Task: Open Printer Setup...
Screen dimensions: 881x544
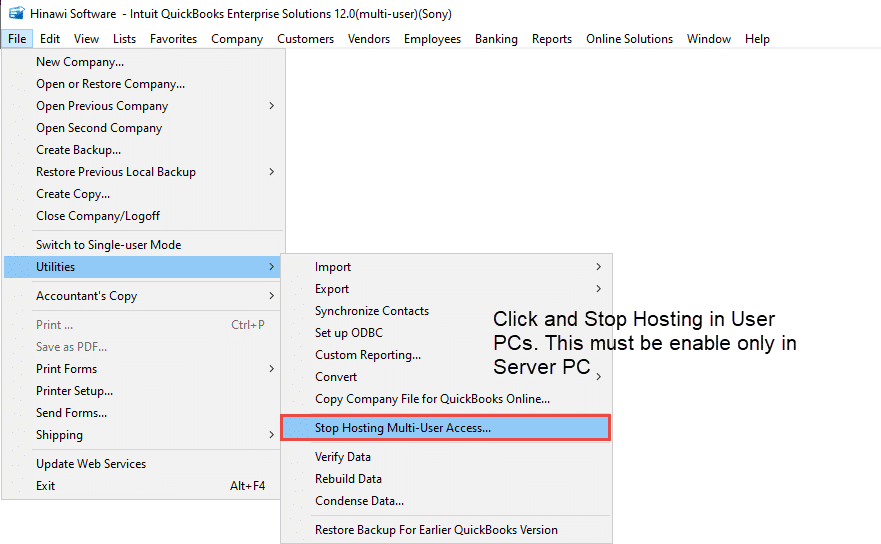Action: (x=143, y=391)
